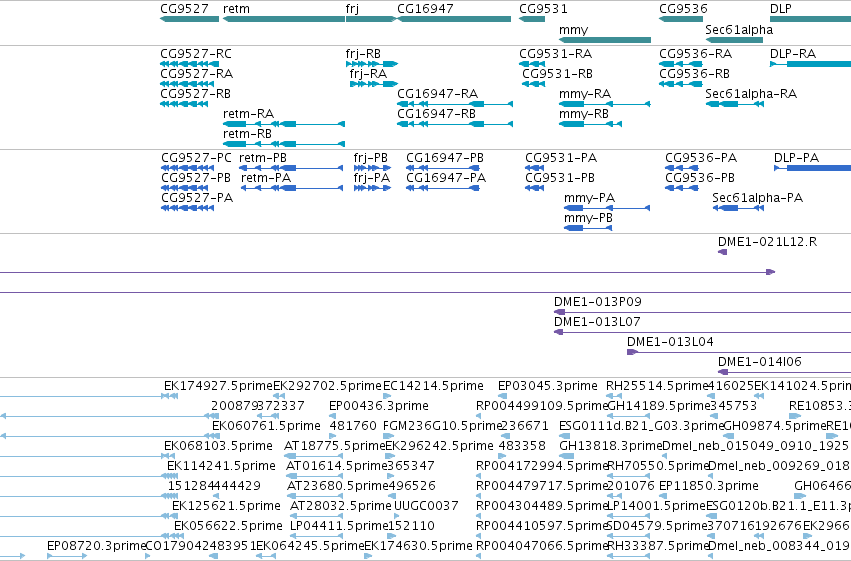851x561 pixels.
Task: Click the DME1-014I06 BAC label
Action: [x=760, y=362]
